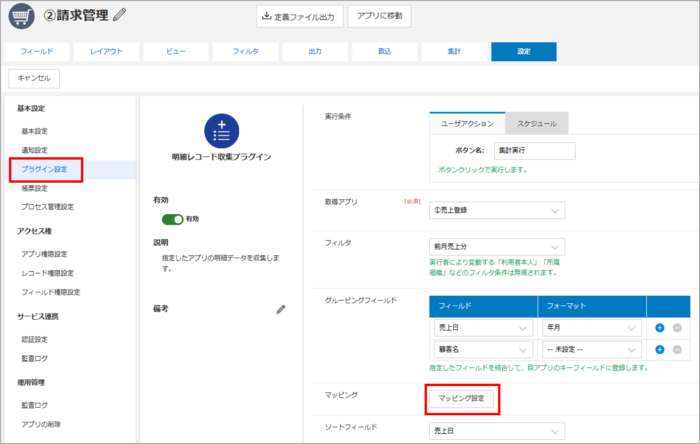Open the フィルタ dropdown showing 前月売上分
This screenshot has height=444, width=700.
tap(497, 247)
